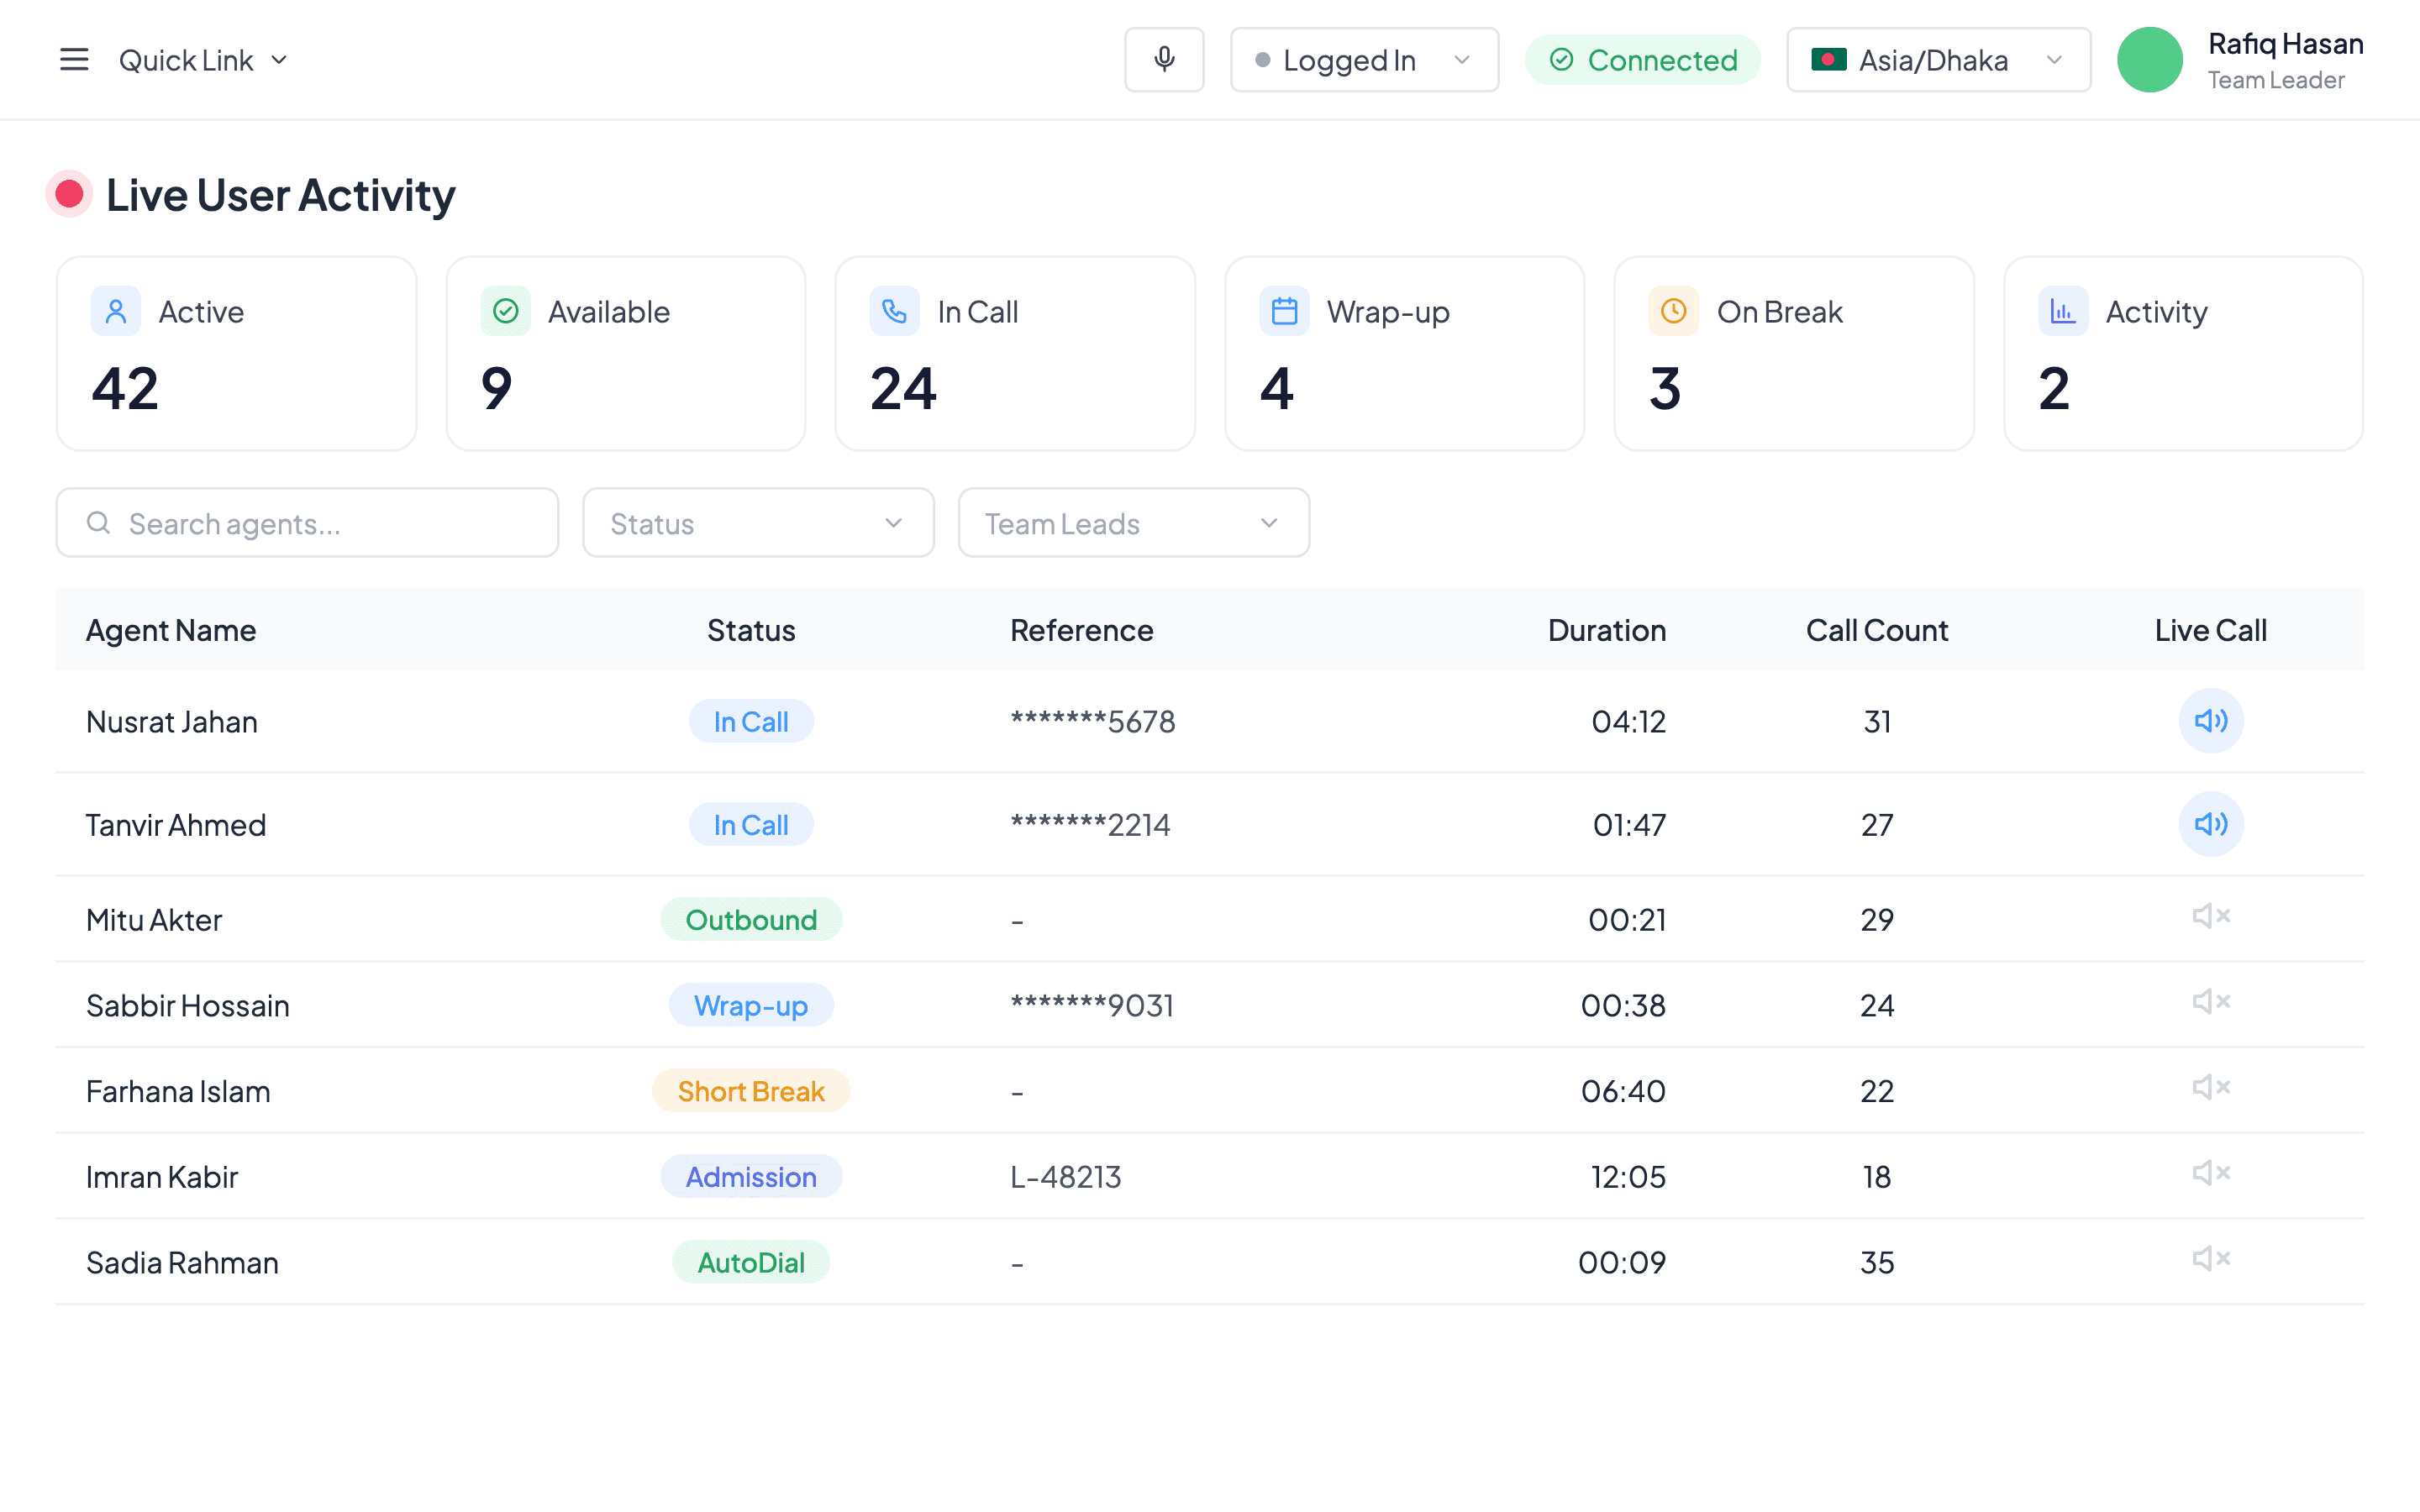The width and height of the screenshot is (2420, 1512).
Task: Open the hamburger menu icon
Action: (x=74, y=60)
